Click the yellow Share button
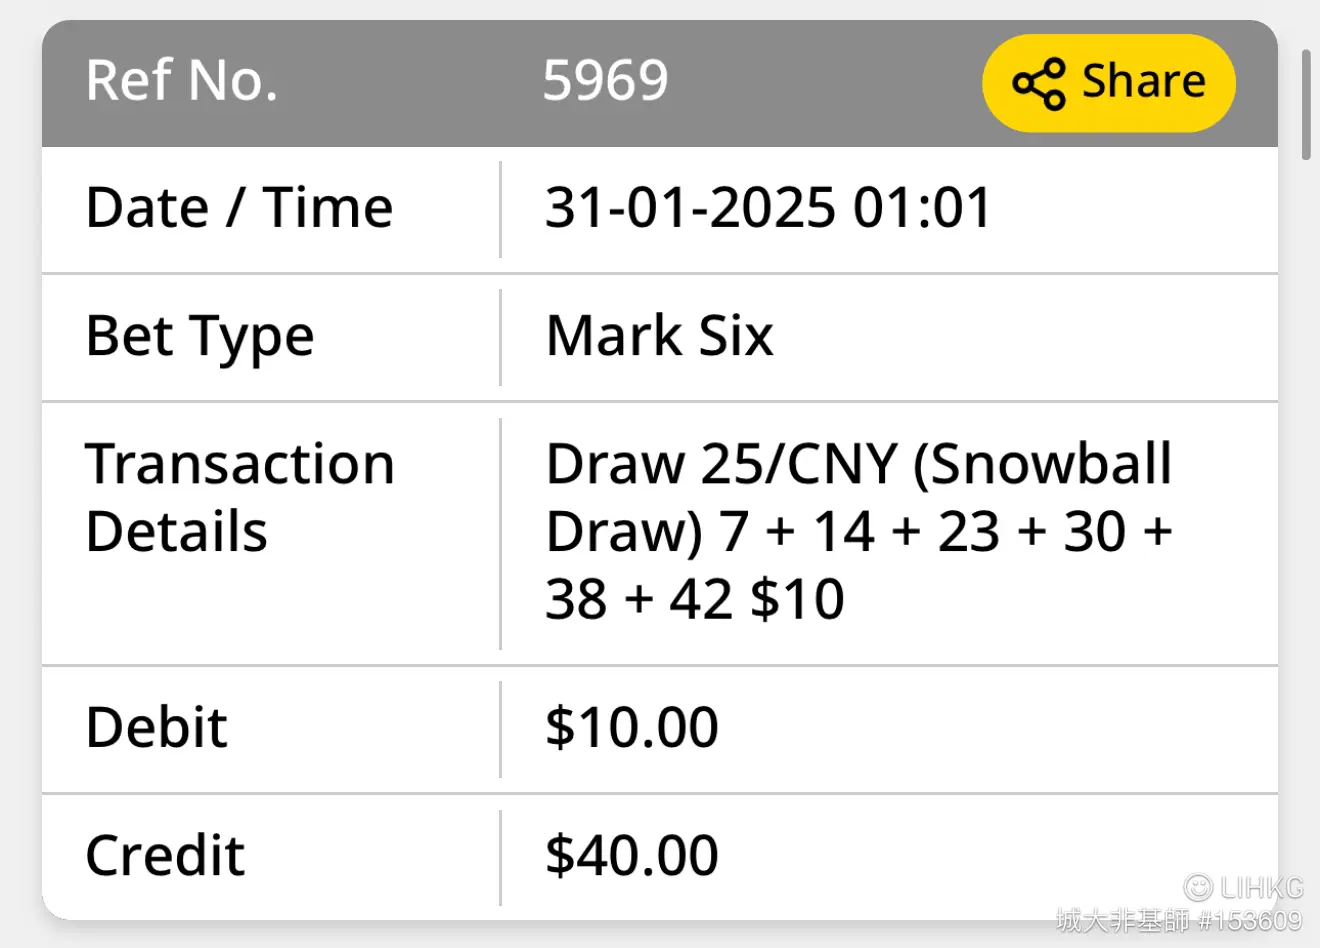The height and width of the screenshot is (948, 1320). point(1109,83)
